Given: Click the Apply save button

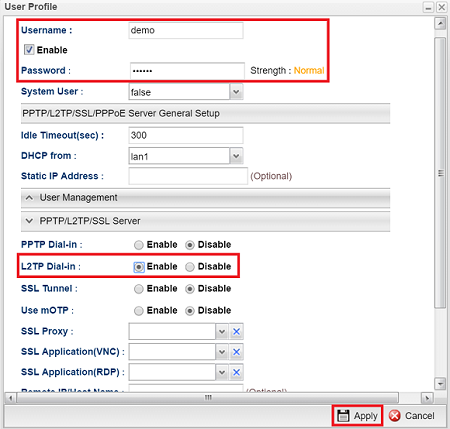Looking at the screenshot, I should (357, 416).
